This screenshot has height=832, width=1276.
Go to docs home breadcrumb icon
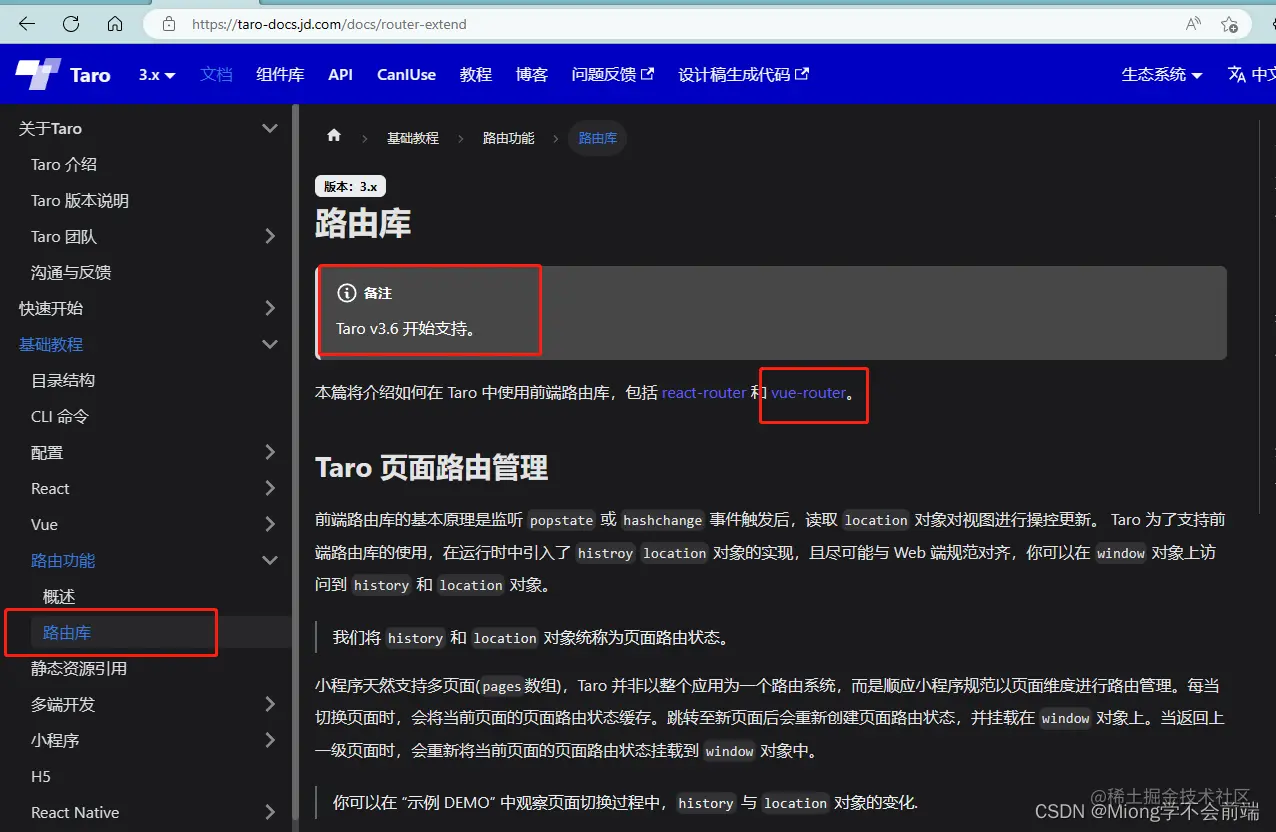334,136
